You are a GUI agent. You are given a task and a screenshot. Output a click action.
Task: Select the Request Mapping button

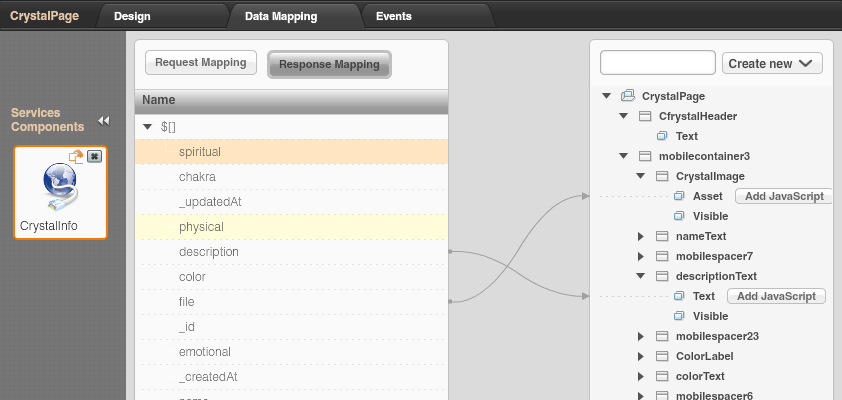(201, 63)
